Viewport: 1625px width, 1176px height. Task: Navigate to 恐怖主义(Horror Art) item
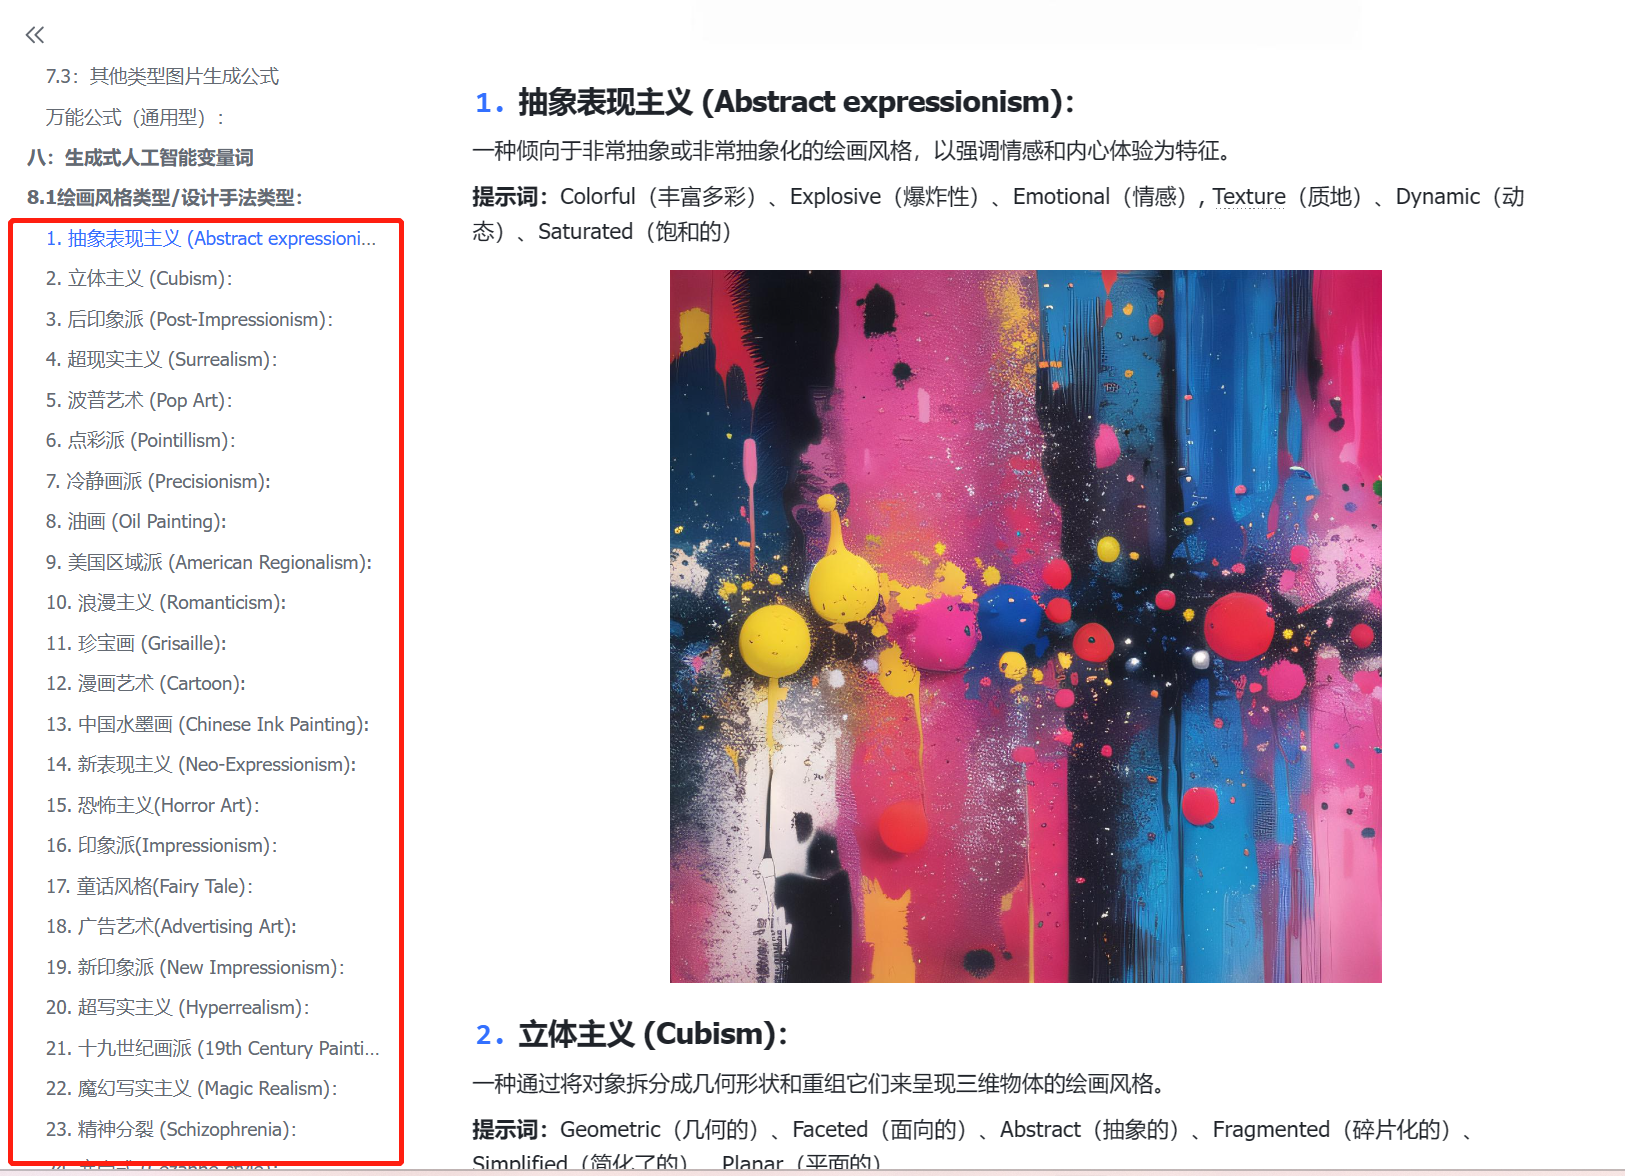tap(152, 805)
